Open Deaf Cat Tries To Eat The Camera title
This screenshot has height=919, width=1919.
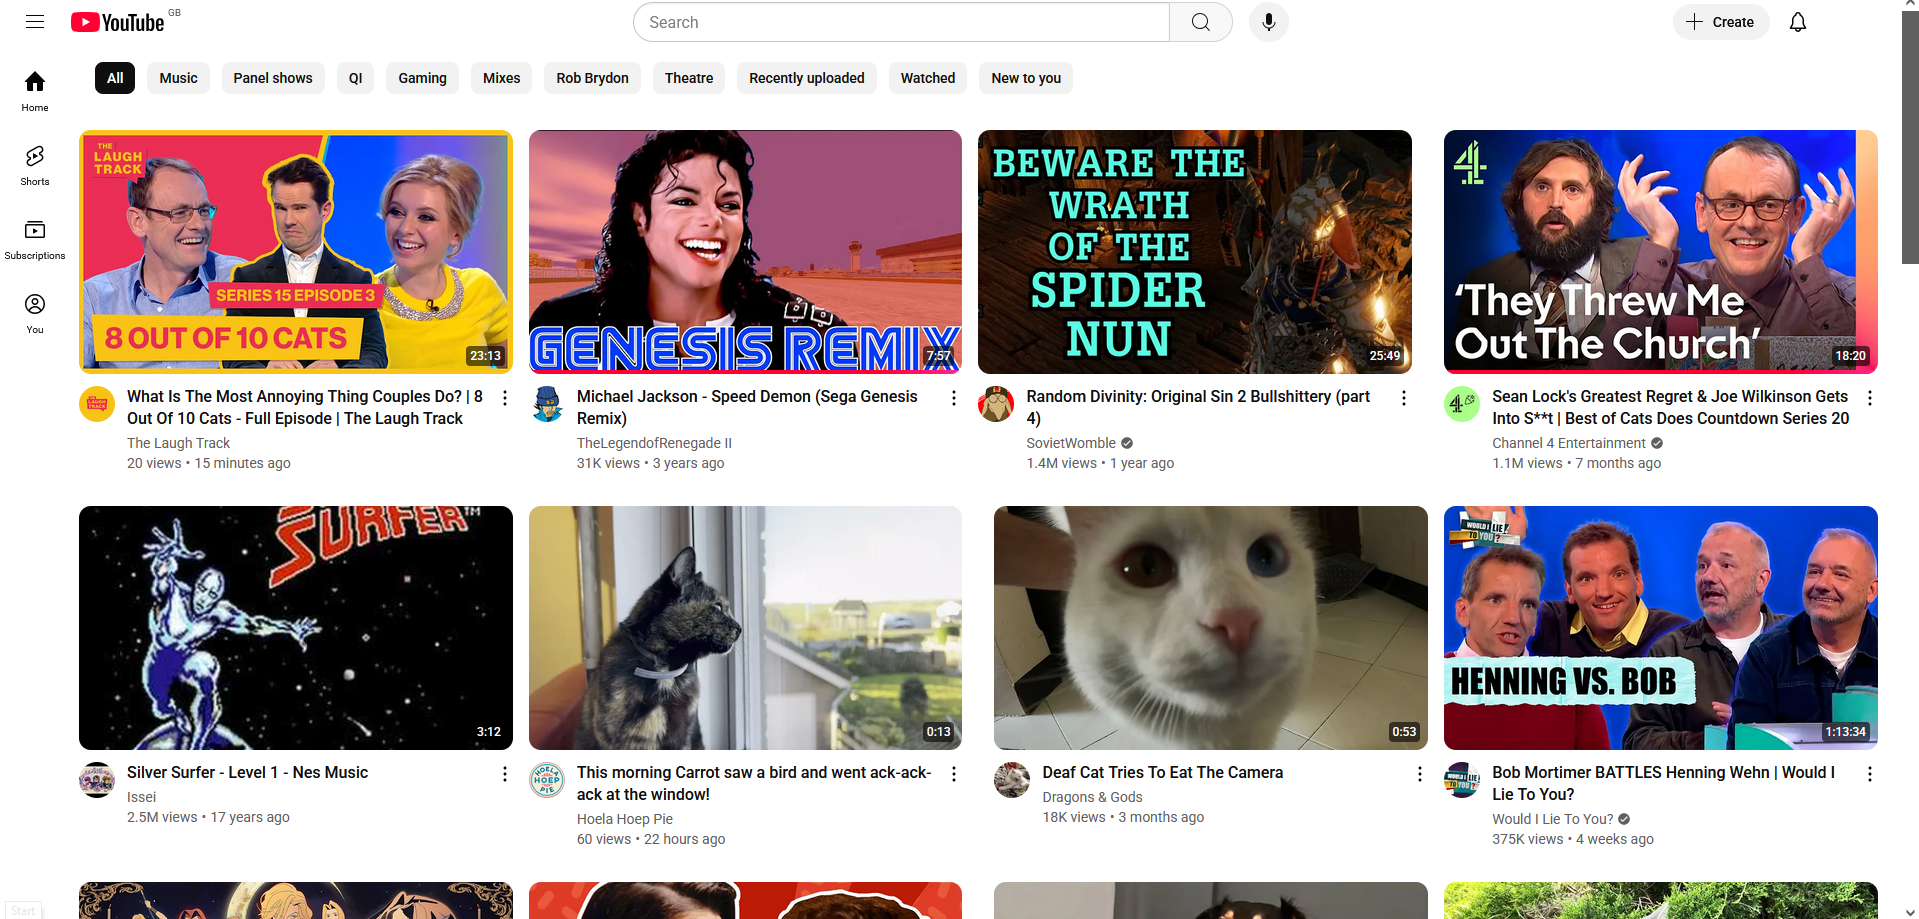coord(1162,772)
